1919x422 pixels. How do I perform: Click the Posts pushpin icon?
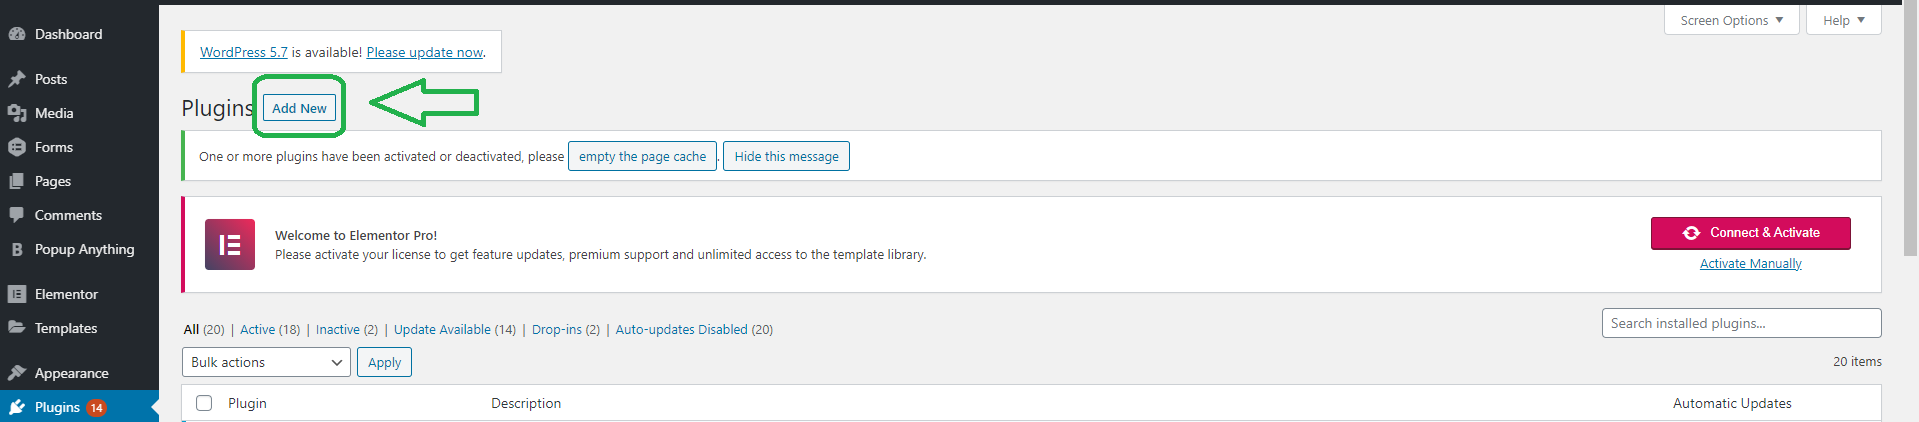17,79
